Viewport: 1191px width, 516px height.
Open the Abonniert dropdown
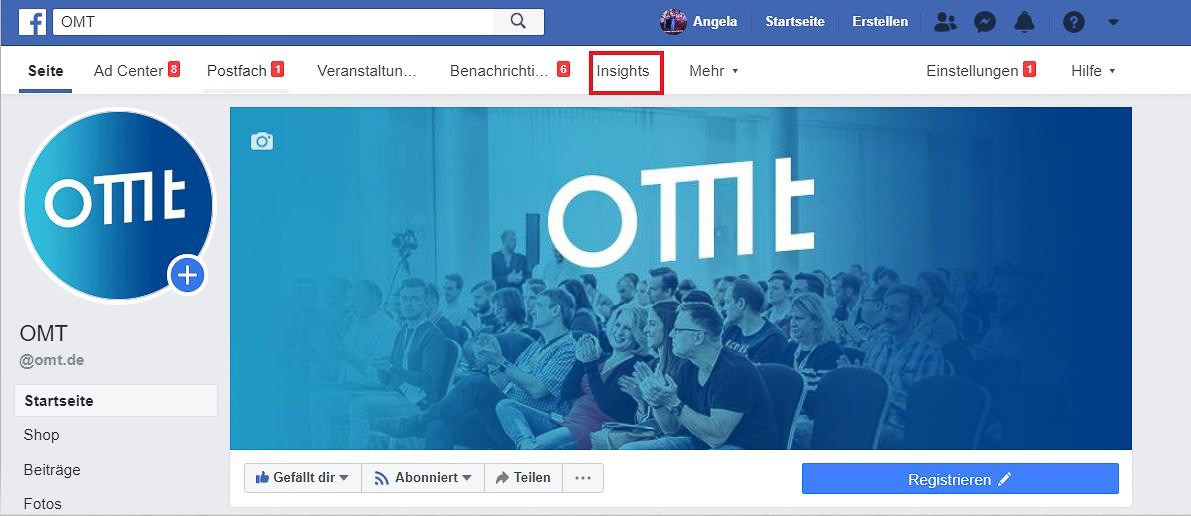tap(423, 478)
